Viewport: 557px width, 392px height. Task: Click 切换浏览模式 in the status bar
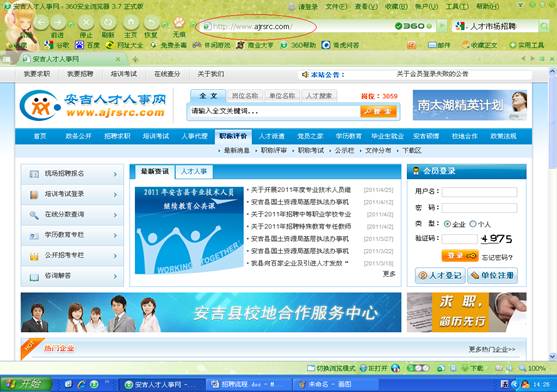pyautogui.click(x=331, y=368)
